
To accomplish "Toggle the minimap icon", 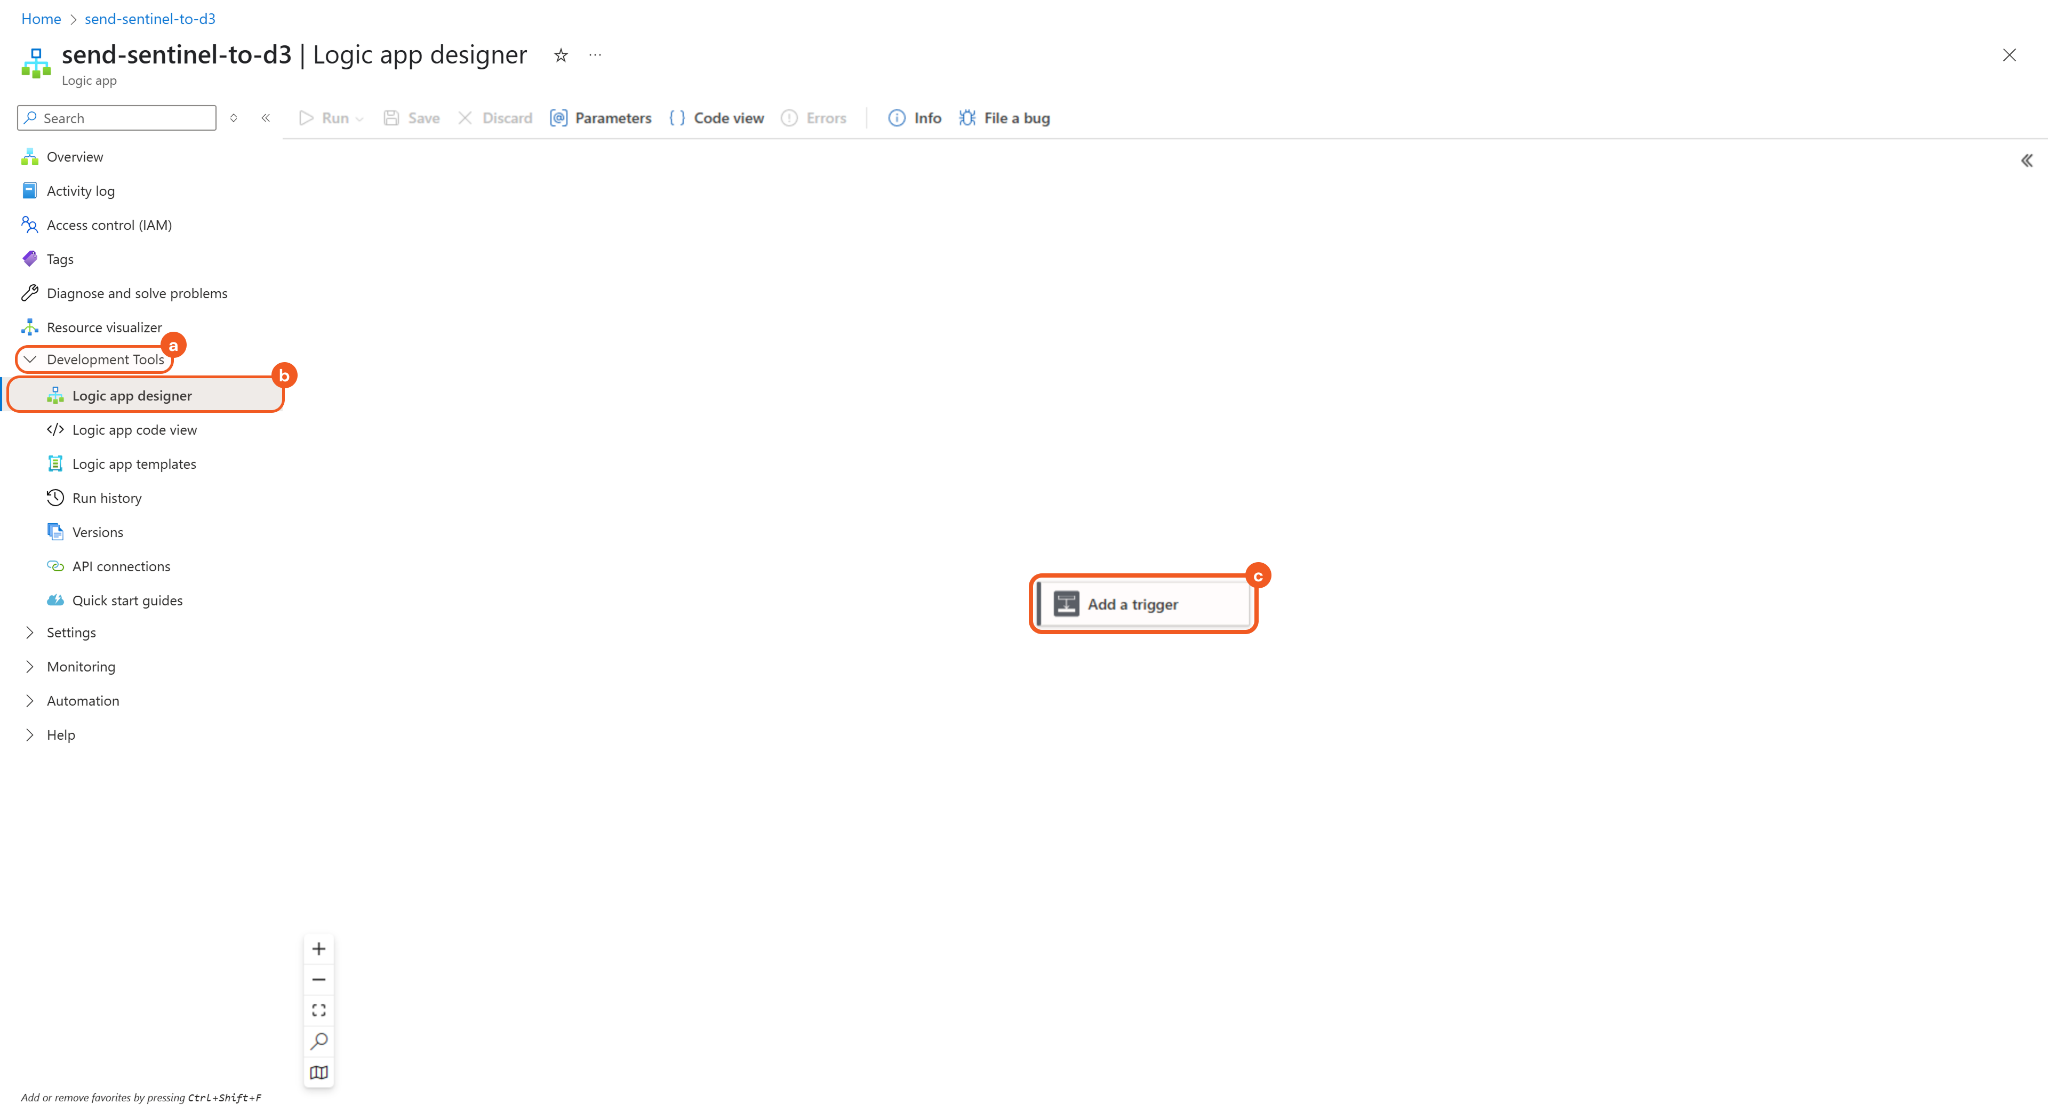I will [319, 1073].
